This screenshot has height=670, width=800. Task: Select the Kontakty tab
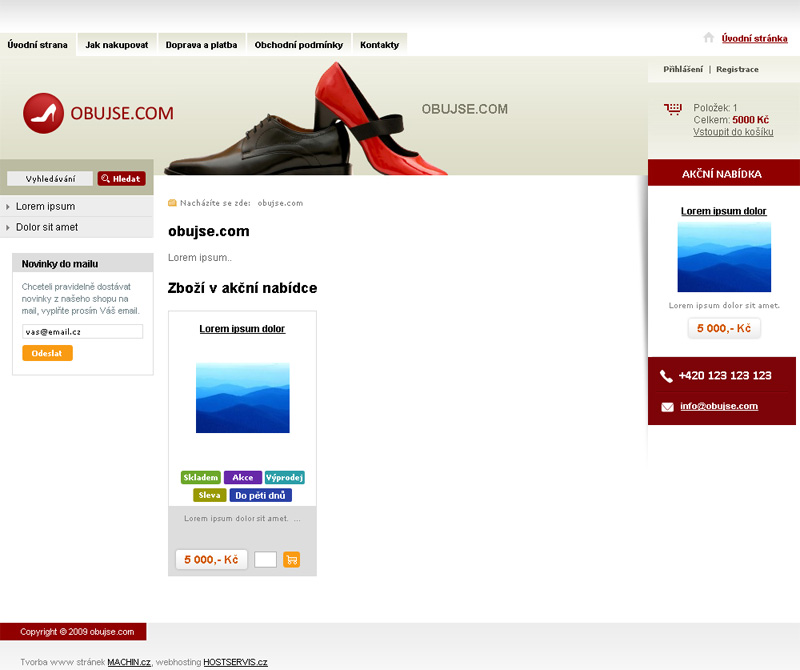click(x=380, y=45)
